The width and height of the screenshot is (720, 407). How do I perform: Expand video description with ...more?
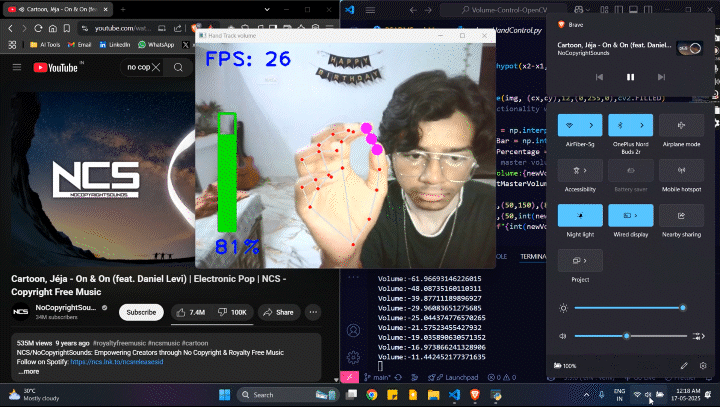[x=29, y=372]
